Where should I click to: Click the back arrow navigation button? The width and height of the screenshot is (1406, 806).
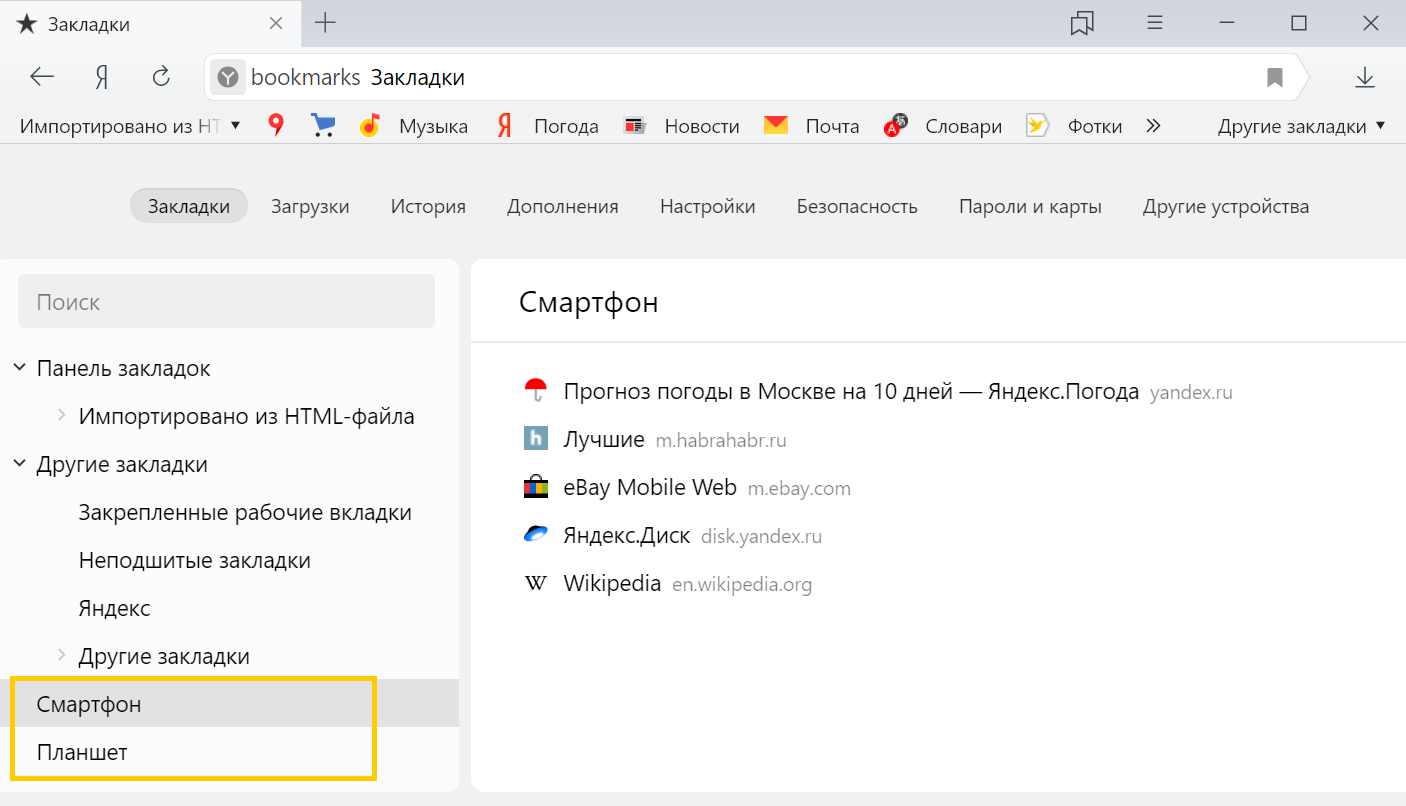(x=42, y=77)
